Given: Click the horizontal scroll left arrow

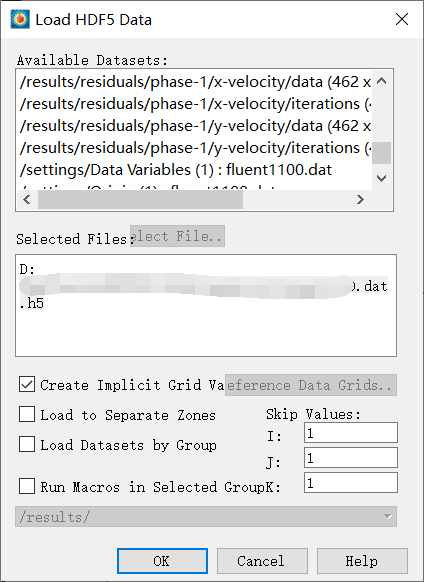Looking at the screenshot, I should 27,200.
